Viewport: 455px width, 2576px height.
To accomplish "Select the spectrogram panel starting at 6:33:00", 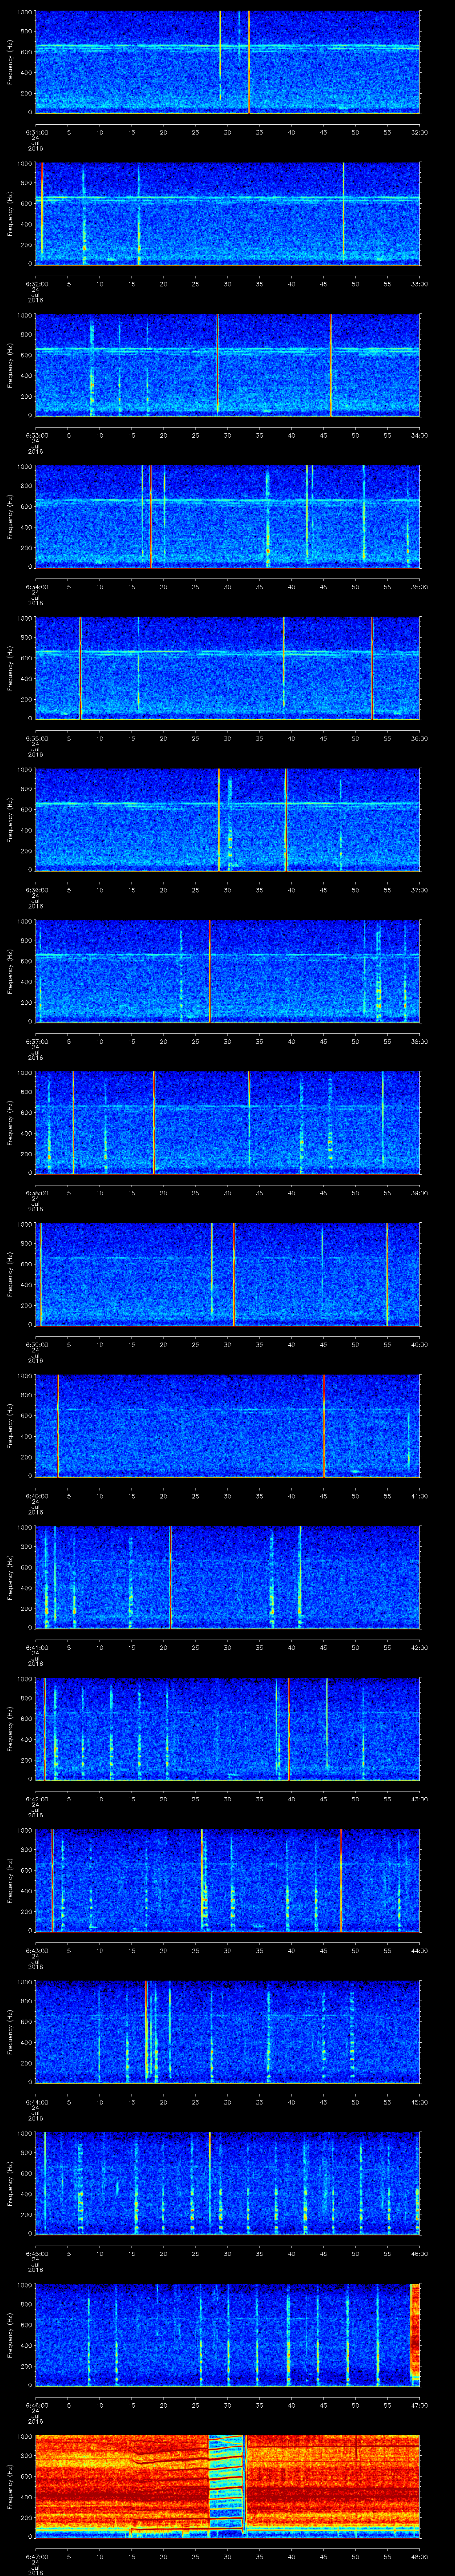I will tap(227, 365).
